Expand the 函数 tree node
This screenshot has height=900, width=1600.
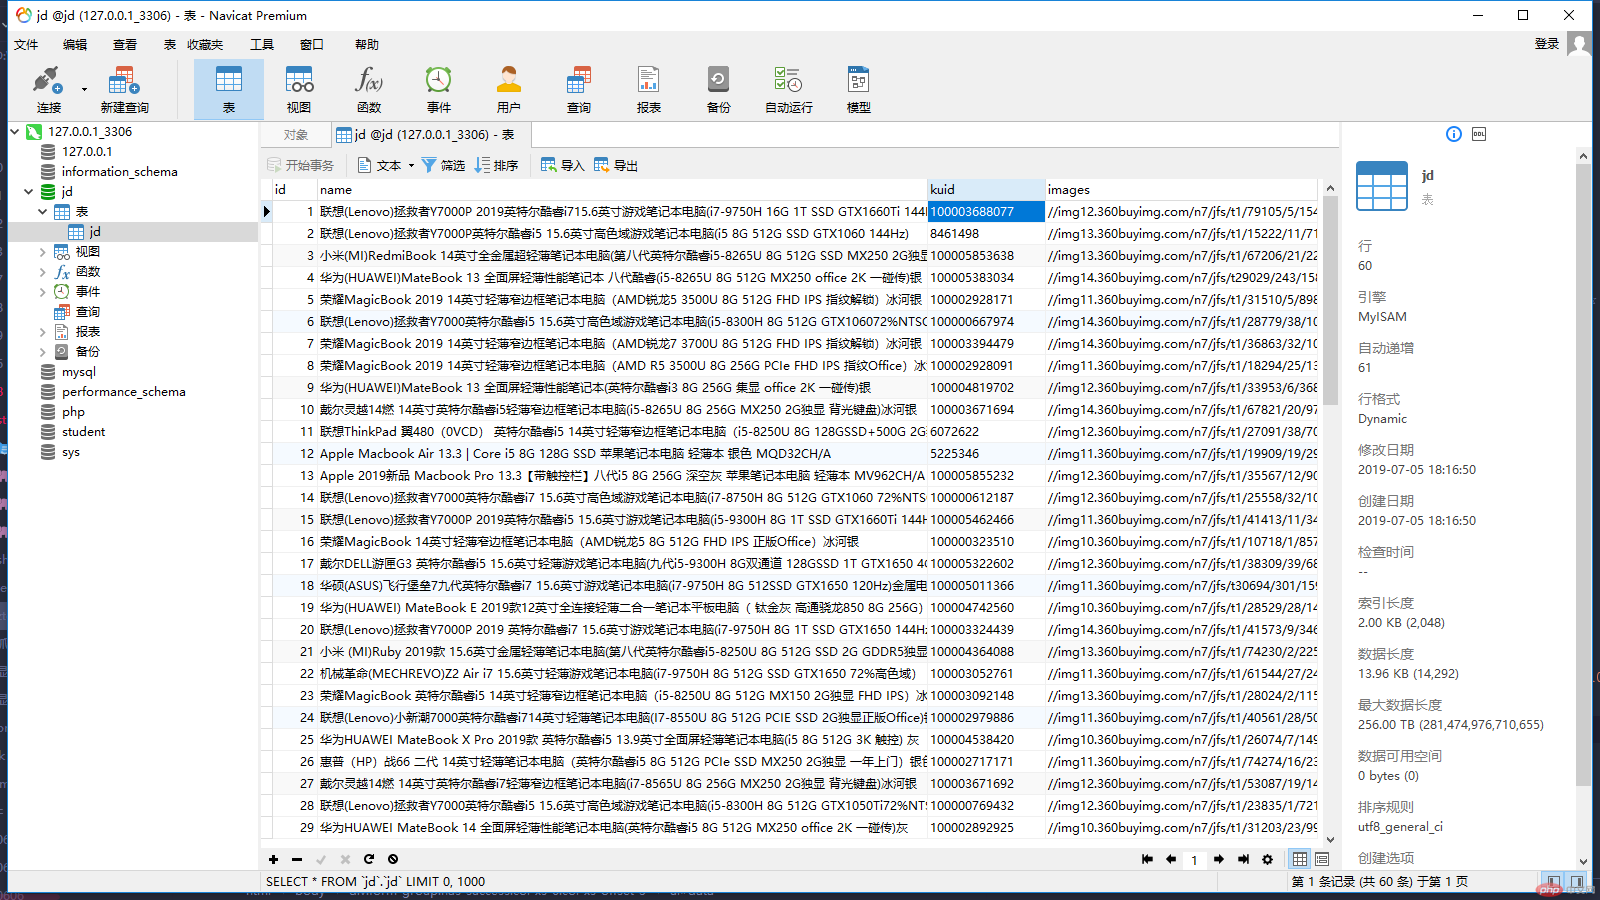pyautogui.click(x=42, y=271)
